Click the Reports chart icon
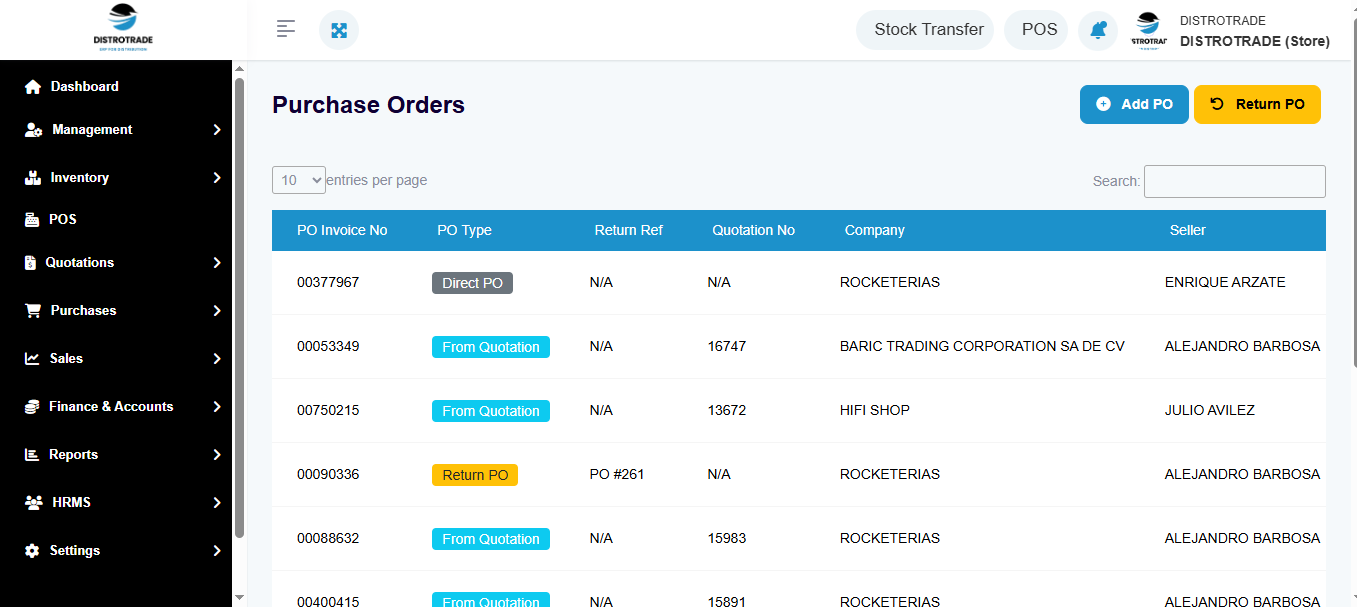This screenshot has width=1357, height=607. tap(31, 455)
